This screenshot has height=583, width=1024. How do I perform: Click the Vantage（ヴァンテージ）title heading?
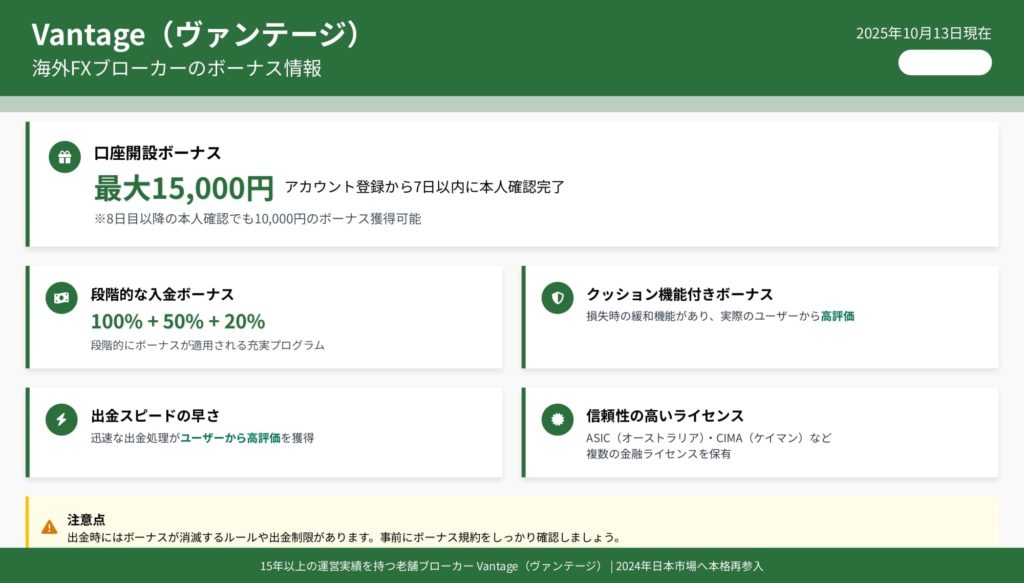195,34
